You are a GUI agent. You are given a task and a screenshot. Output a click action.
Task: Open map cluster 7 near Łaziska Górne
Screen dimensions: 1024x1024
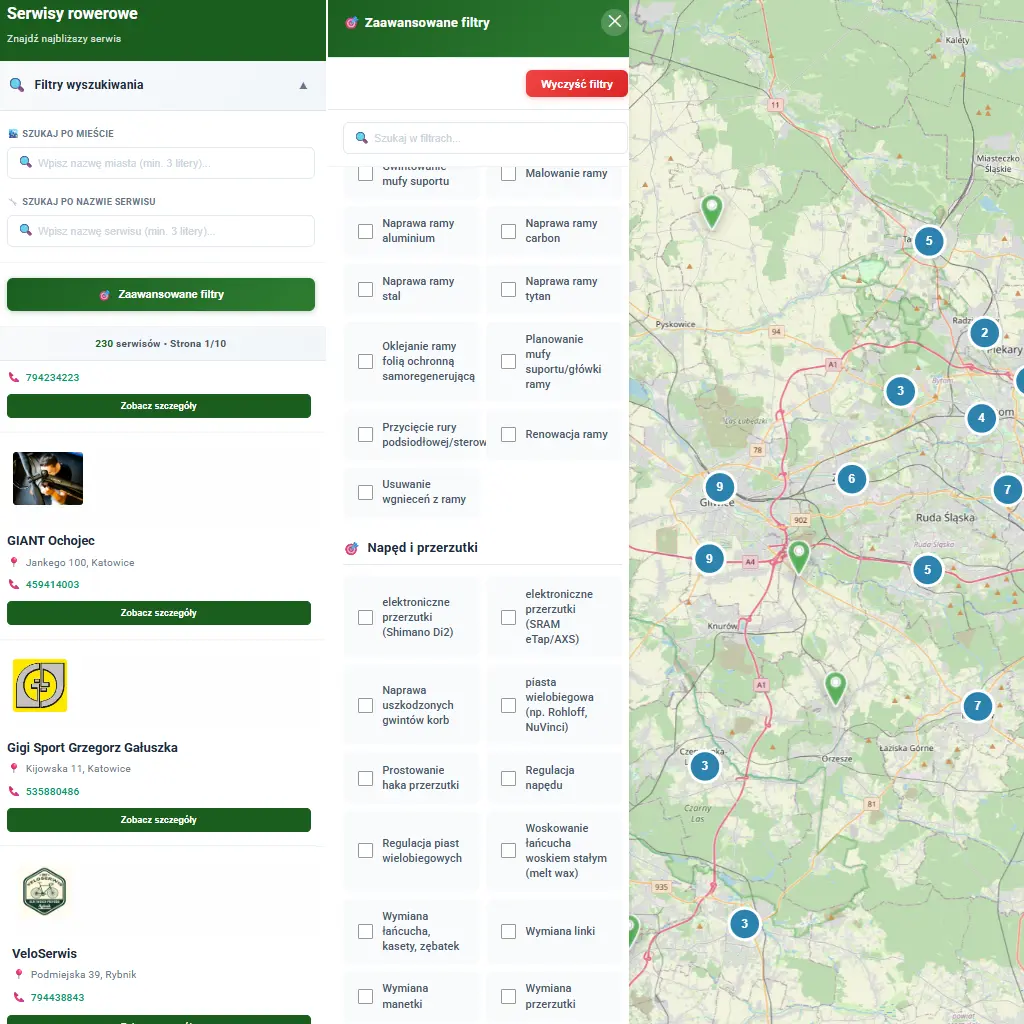(978, 705)
